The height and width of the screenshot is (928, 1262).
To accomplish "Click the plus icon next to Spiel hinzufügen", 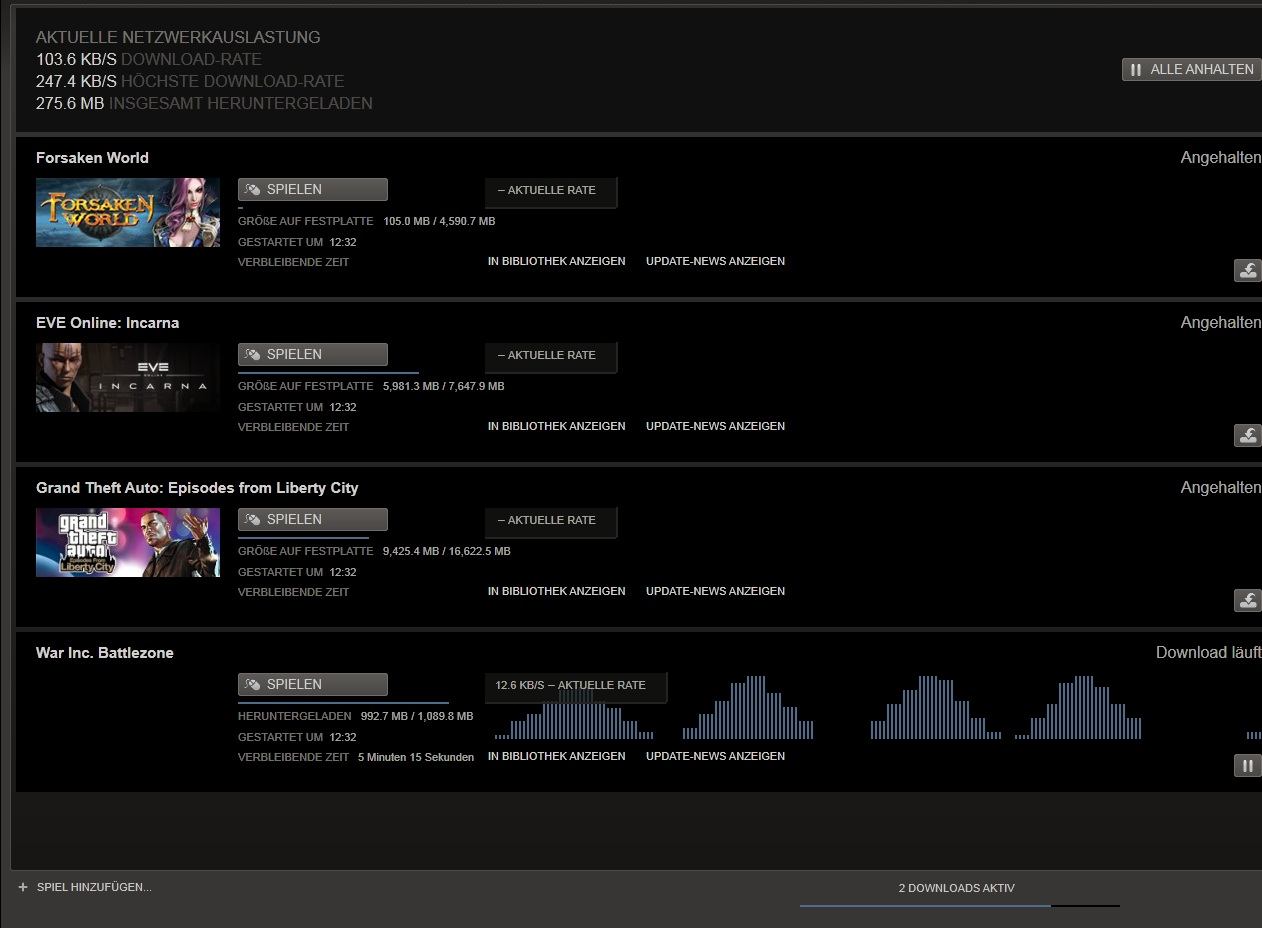I will pyautogui.click(x=23, y=887).
